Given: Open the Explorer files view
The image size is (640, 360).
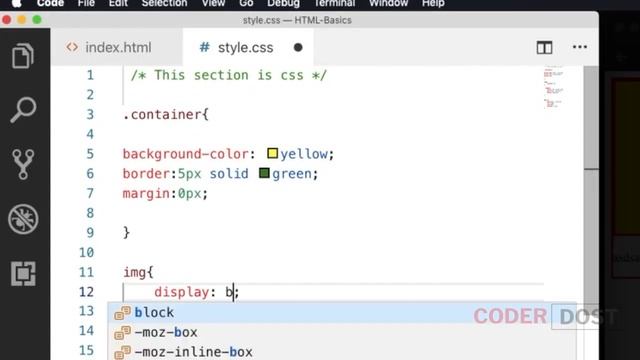Looking at the screenshot, I should pos(22,56).
